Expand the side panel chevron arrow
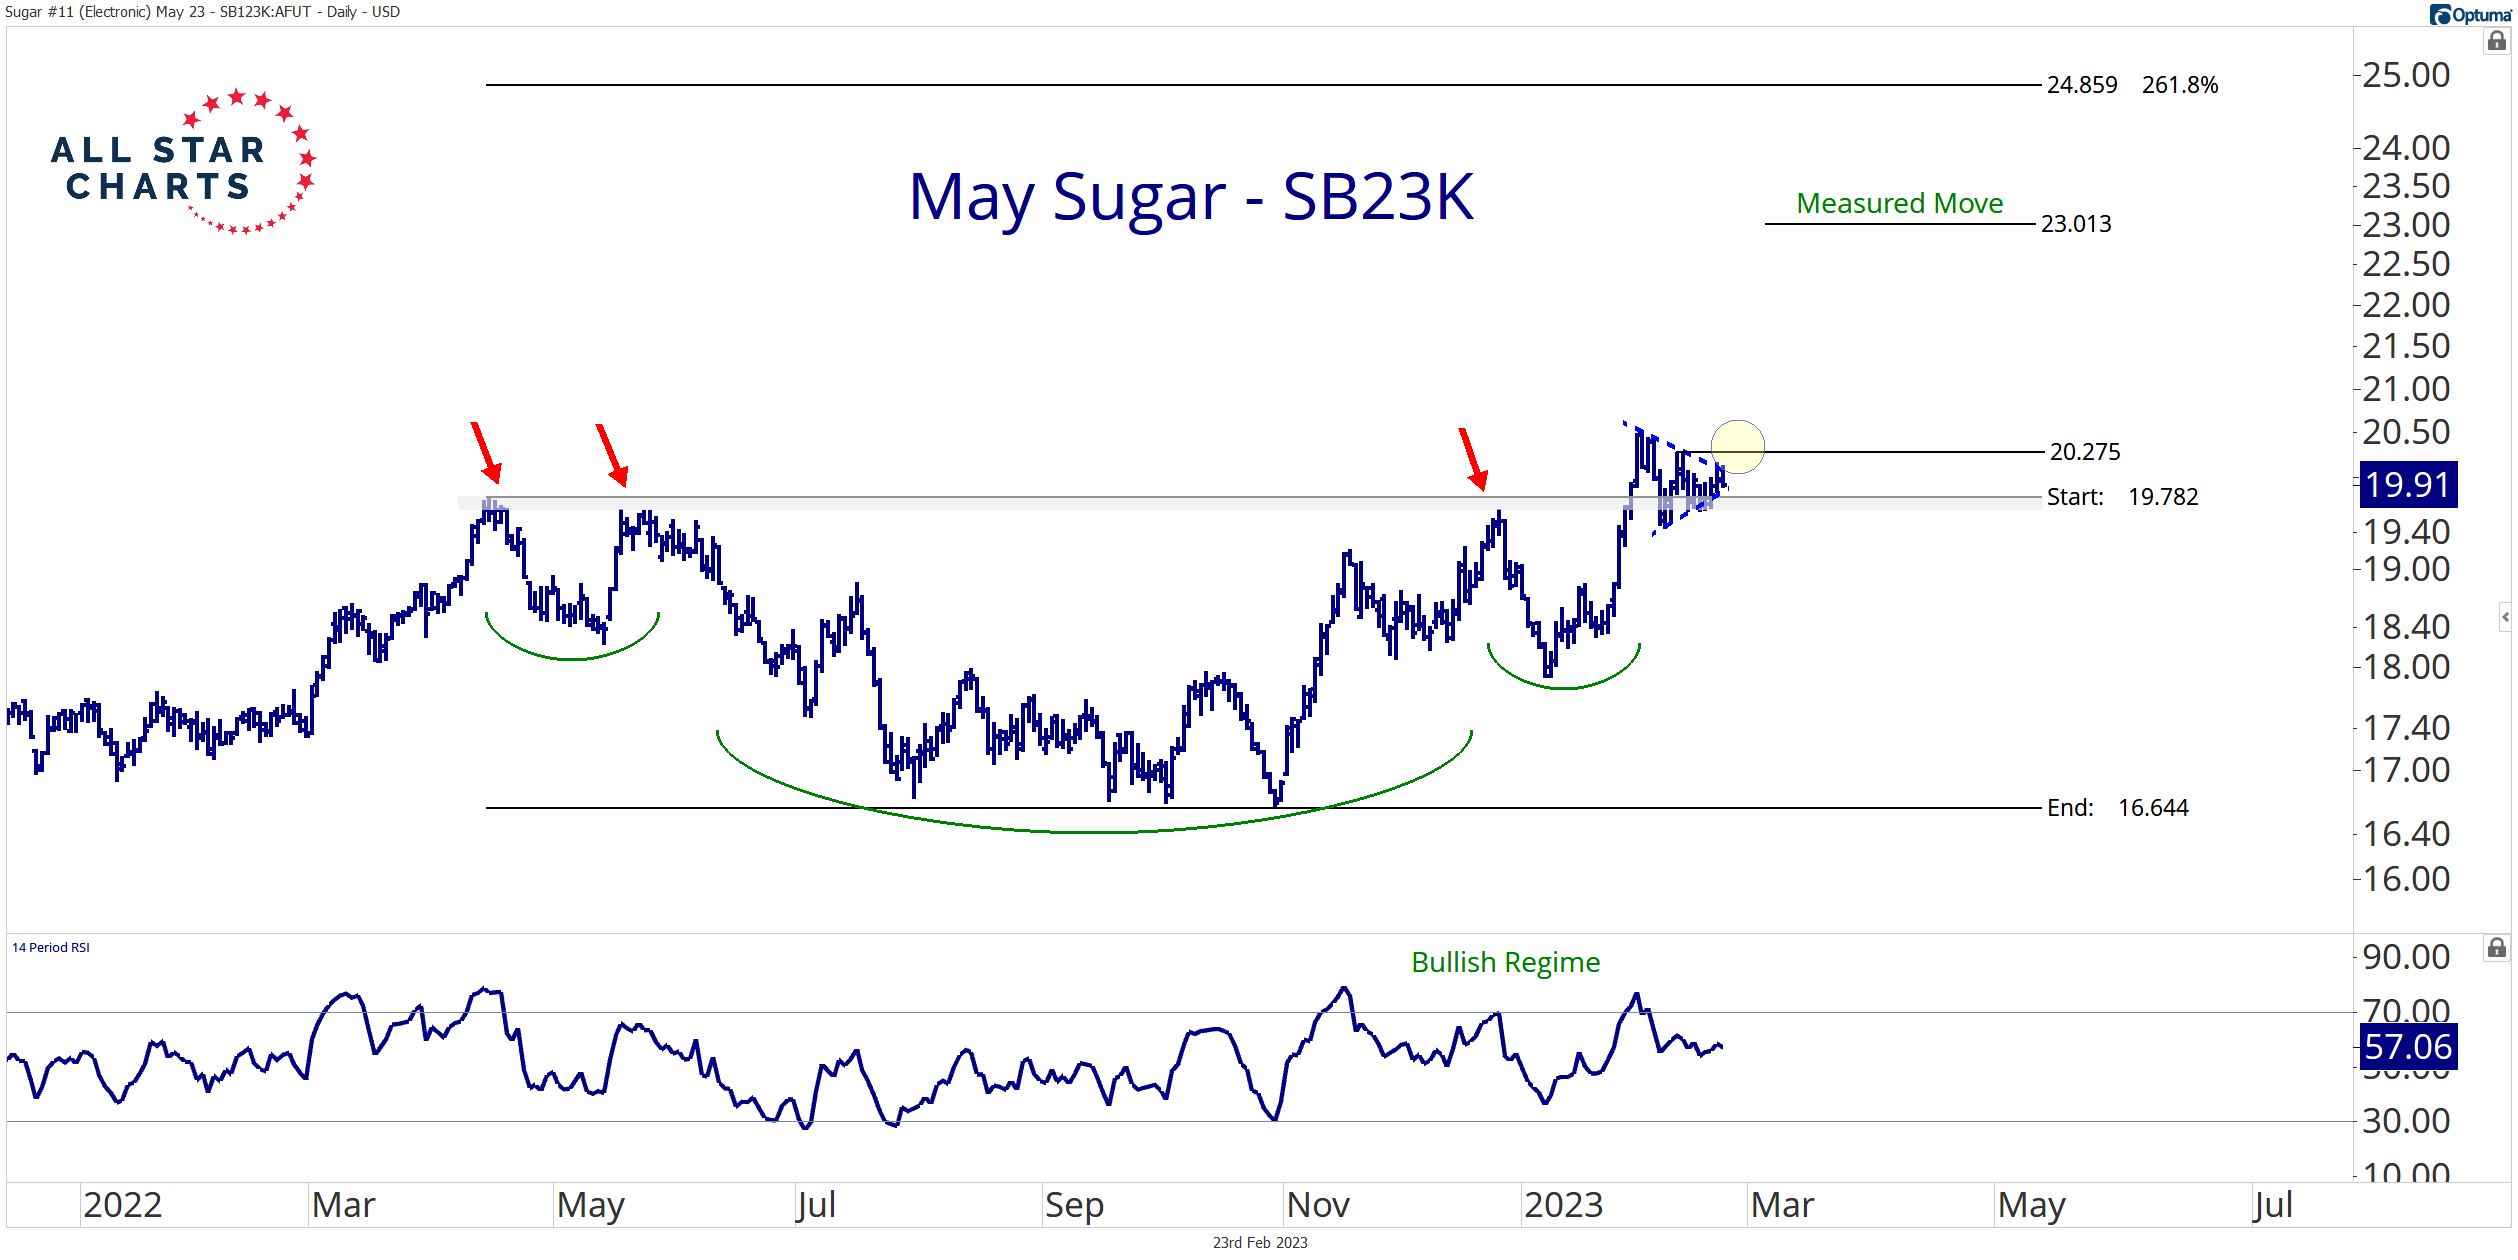2518x1260 pixels. point(2505,617)
